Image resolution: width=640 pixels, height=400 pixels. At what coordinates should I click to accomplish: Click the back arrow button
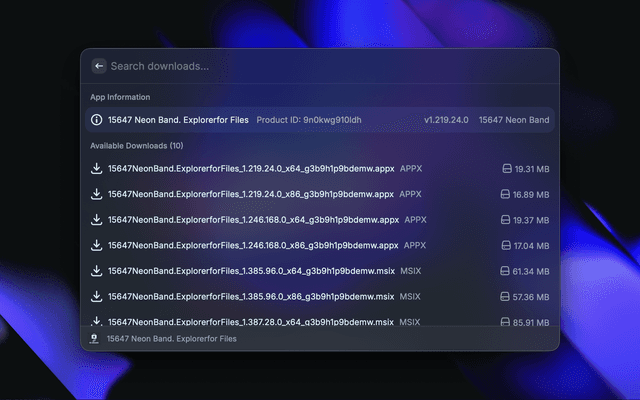pyautogui.click(x=98, y=66)
